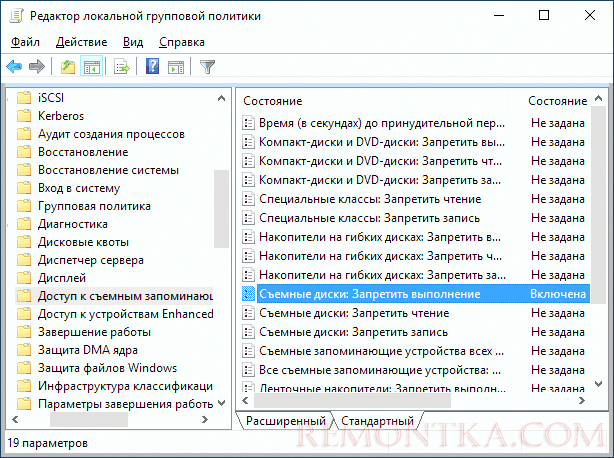Viewport: 614px width, 458px height.
Task: Switch to the Расширенный tab
Action: pos(285,421)
